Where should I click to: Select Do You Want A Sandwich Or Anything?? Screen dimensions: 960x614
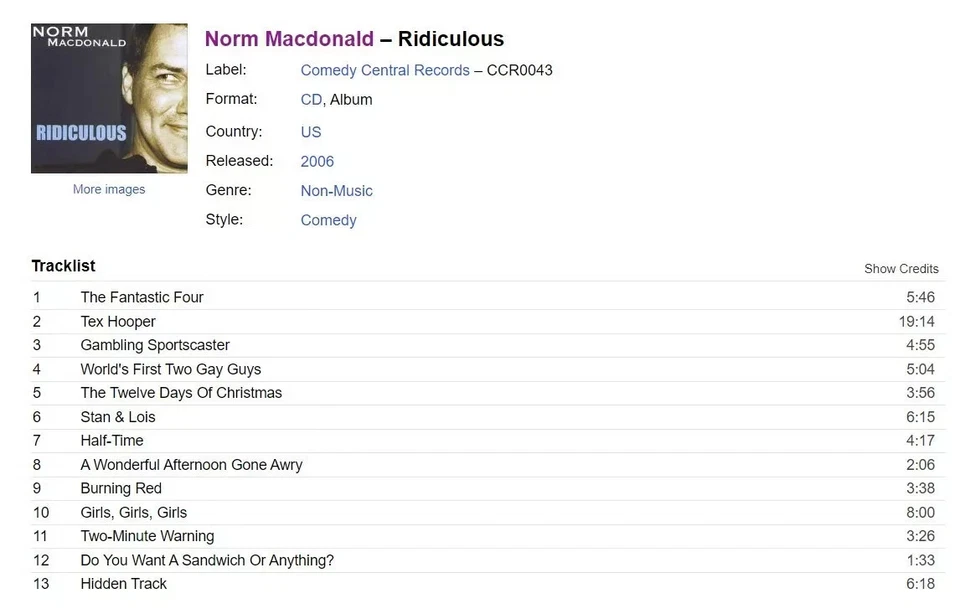point(207,560)
